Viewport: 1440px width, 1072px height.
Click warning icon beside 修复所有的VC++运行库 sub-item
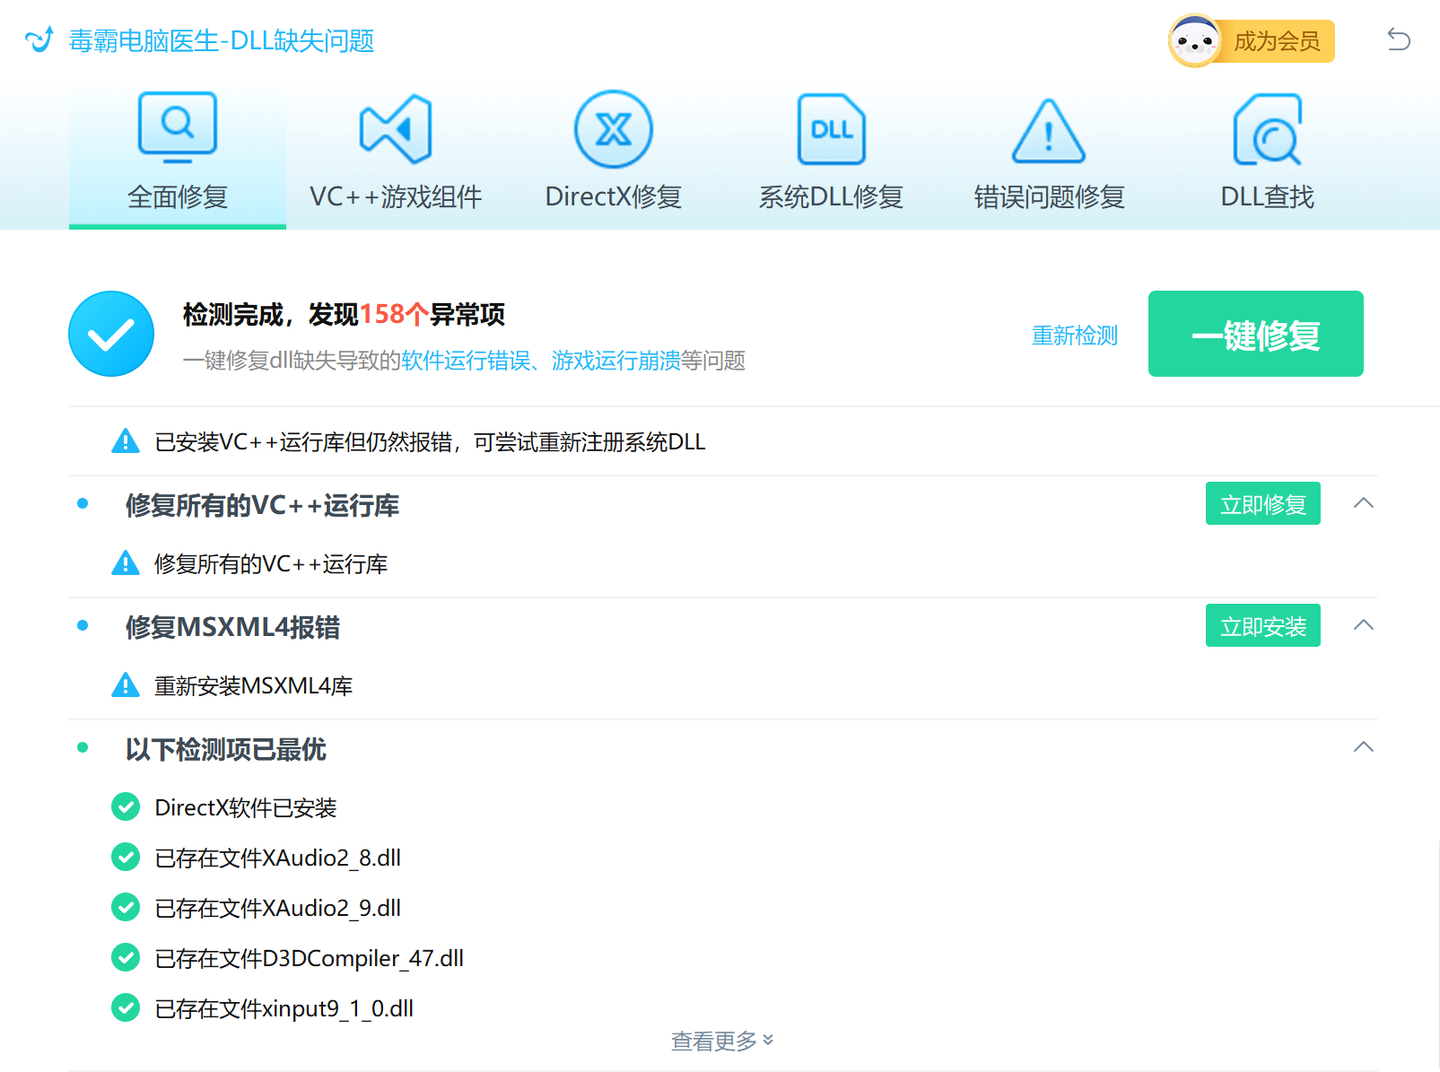125,563
